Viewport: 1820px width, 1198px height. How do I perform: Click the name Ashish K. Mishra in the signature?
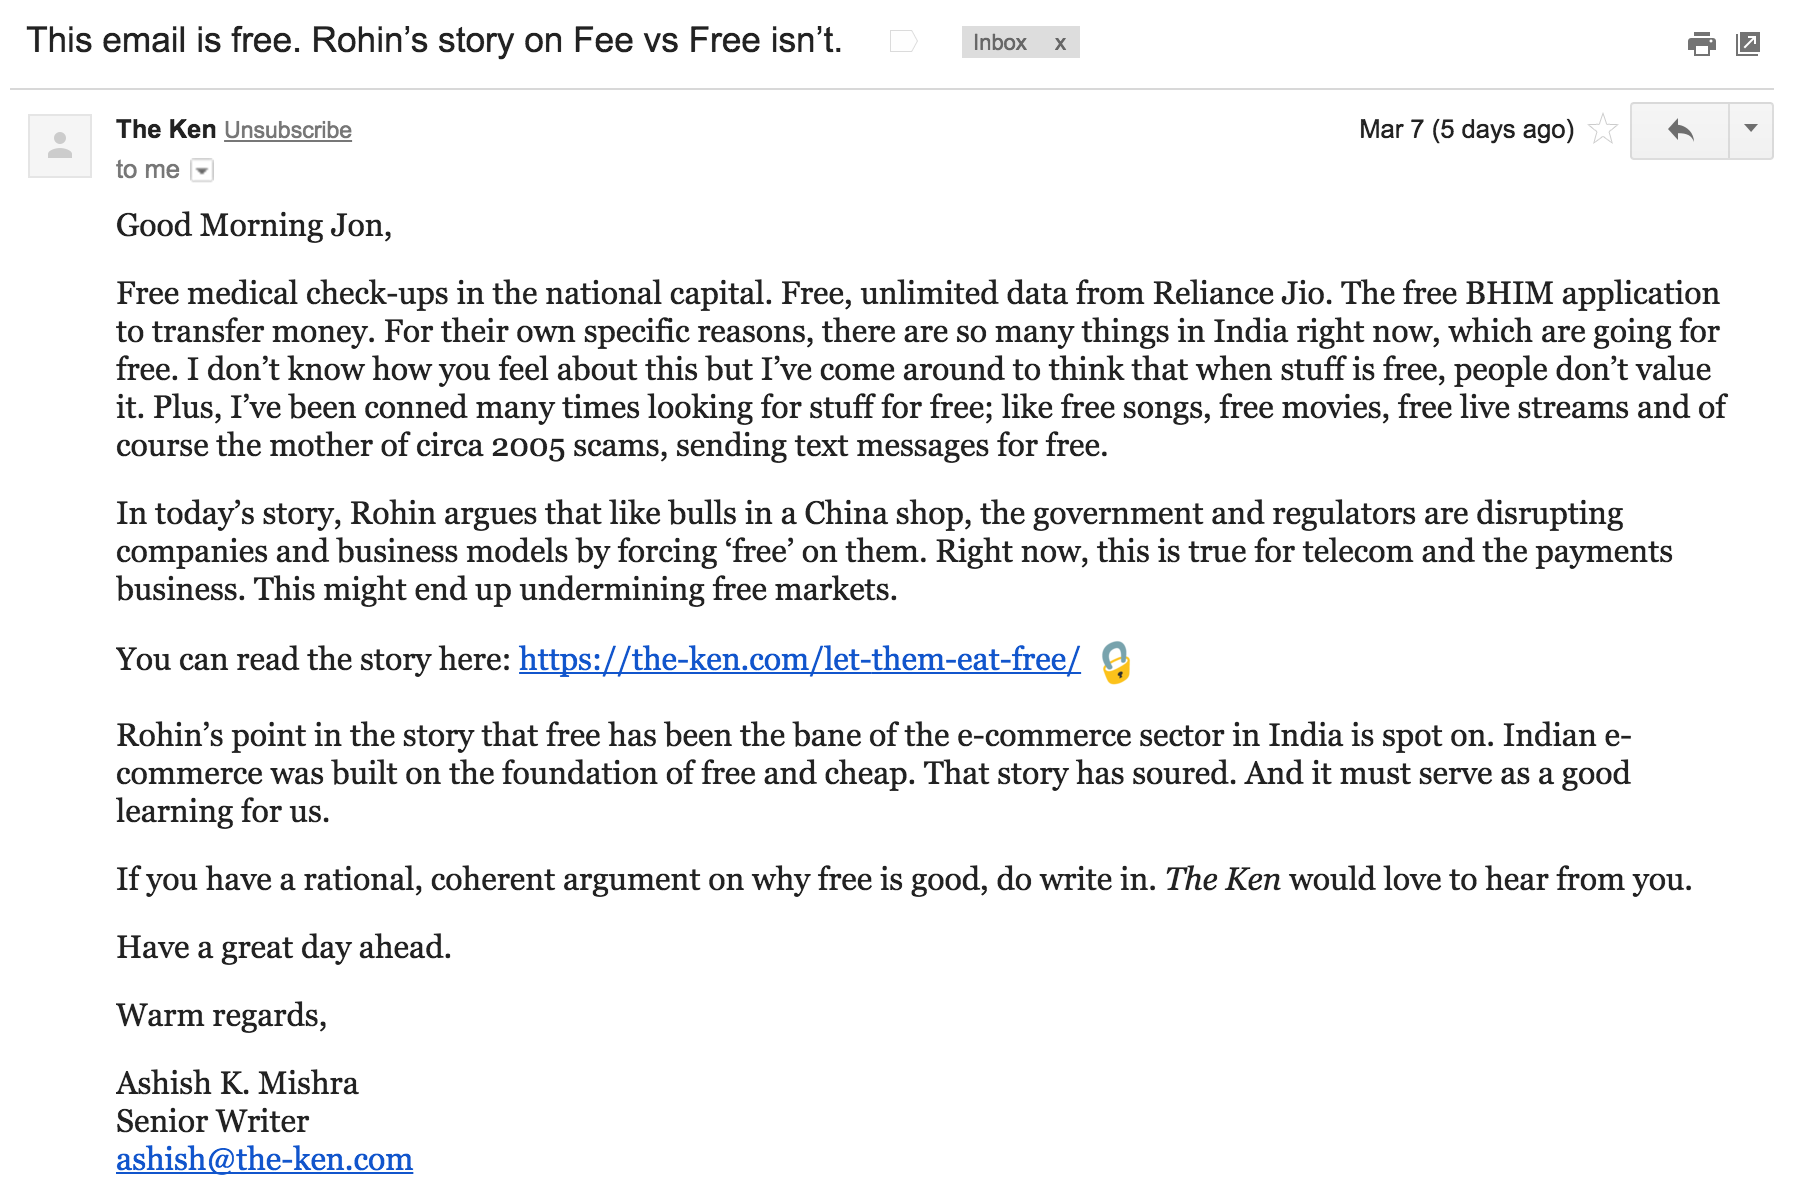pos(237,1083)
